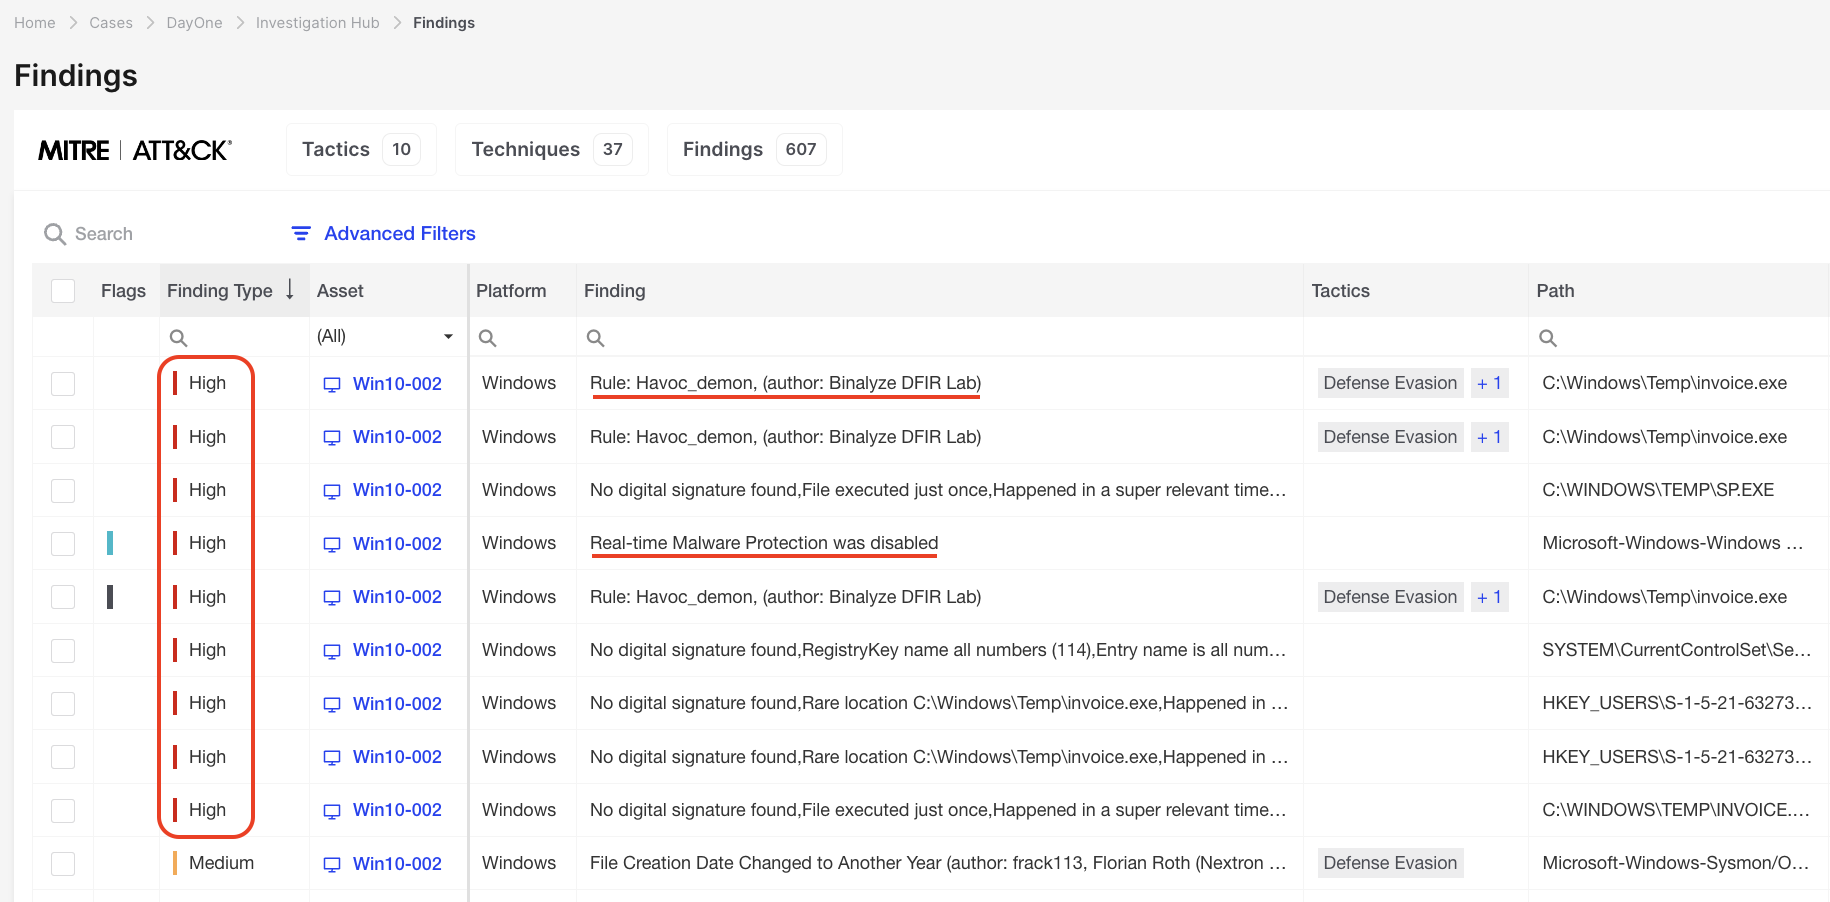This screenshot has height=902, width=1830.
Task: Click teal flag on Malware Protection row
Action: tap(110, 543)
